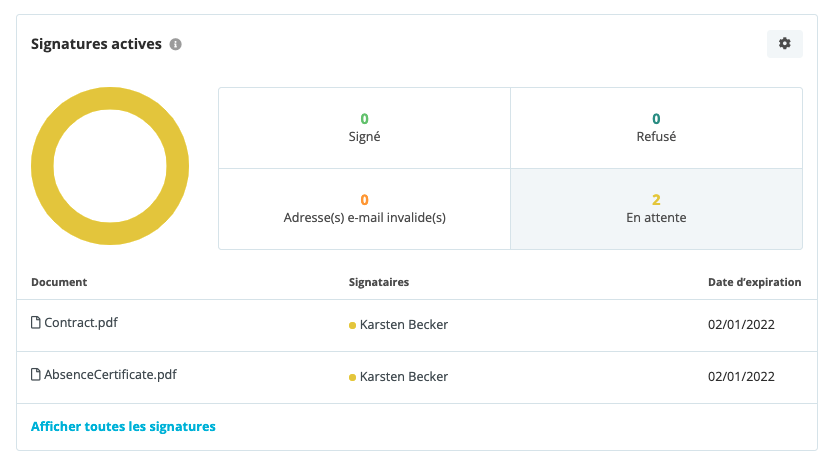The image size is (831, 468).
Task: Select the Signé status tile
Action: coord(365,128)
